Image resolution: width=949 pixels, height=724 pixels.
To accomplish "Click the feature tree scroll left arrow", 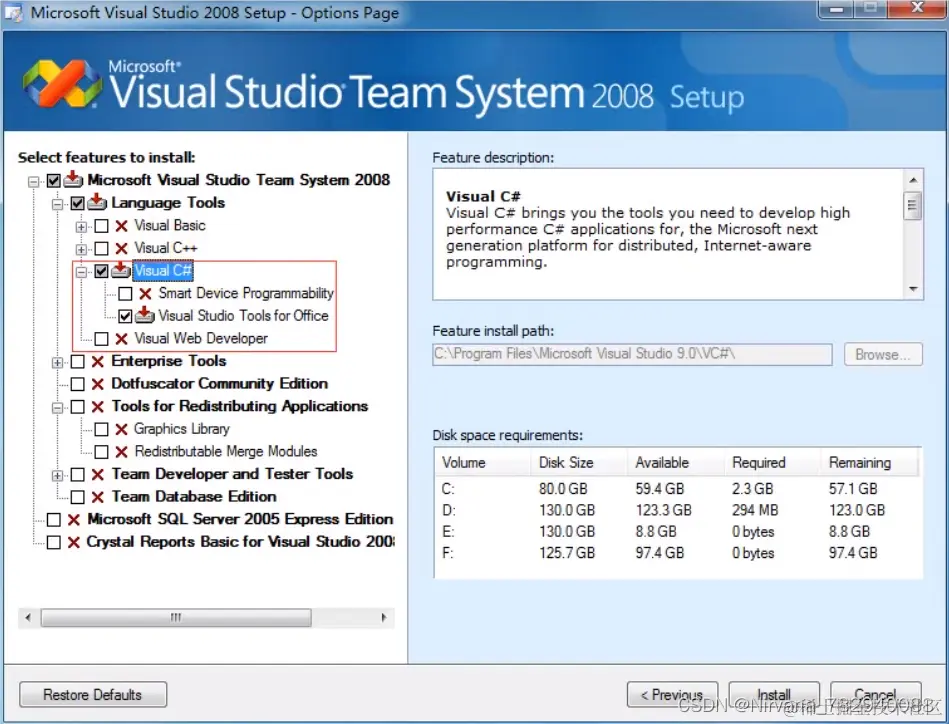I will [28, 617].
